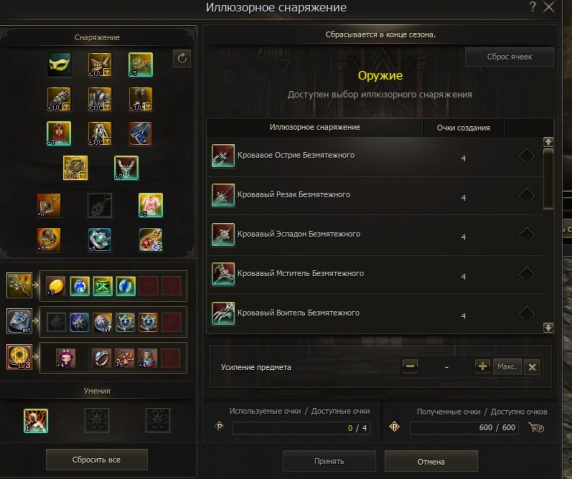This screenshot has width=572, height=479.
Task: Click the first skill icon under Умения
Action: click(36, 421)
